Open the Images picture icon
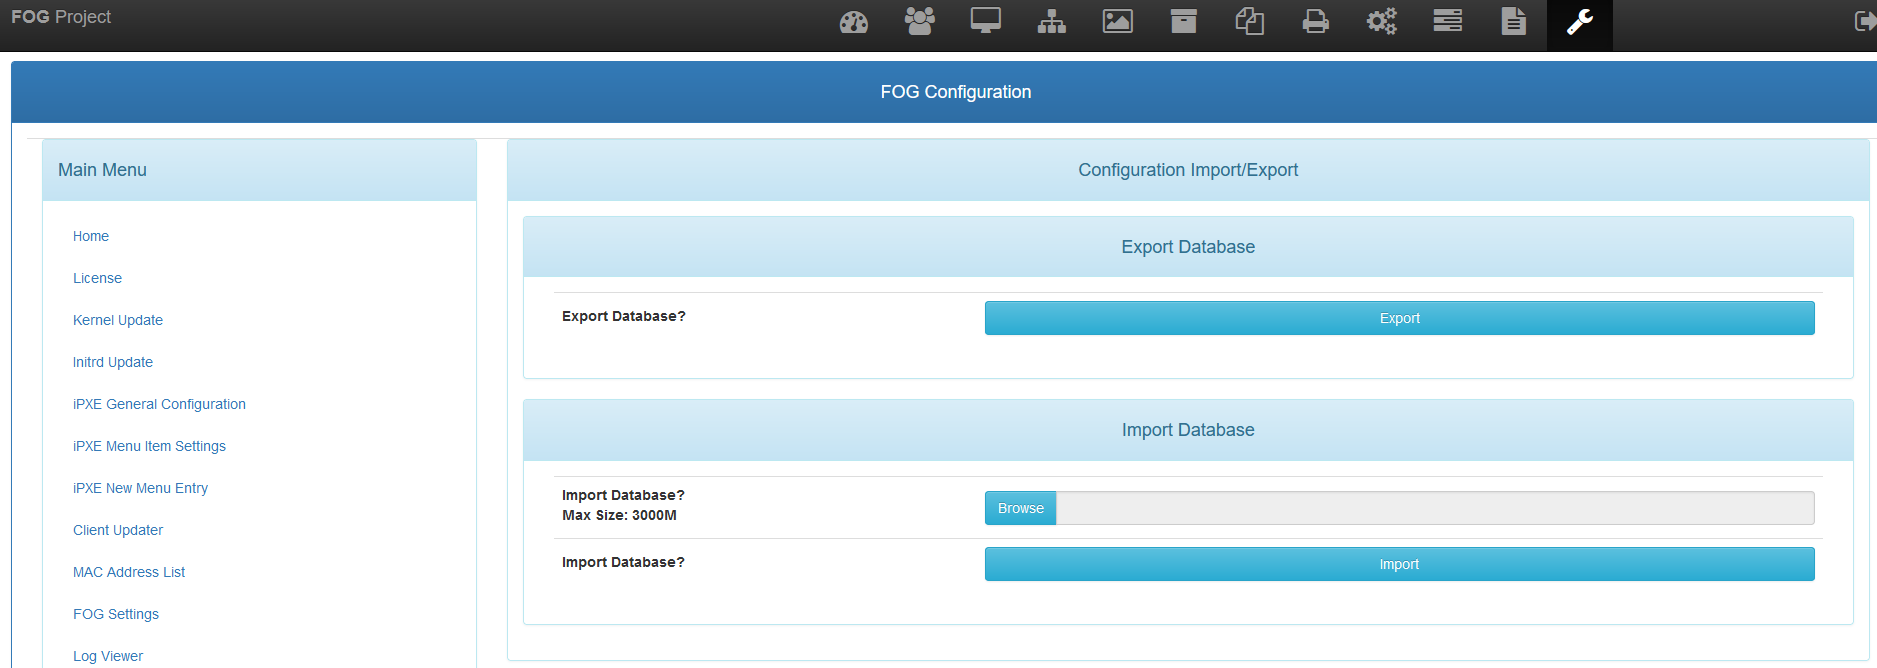This screenshot has width=1877, height=668. [1117, 22]
